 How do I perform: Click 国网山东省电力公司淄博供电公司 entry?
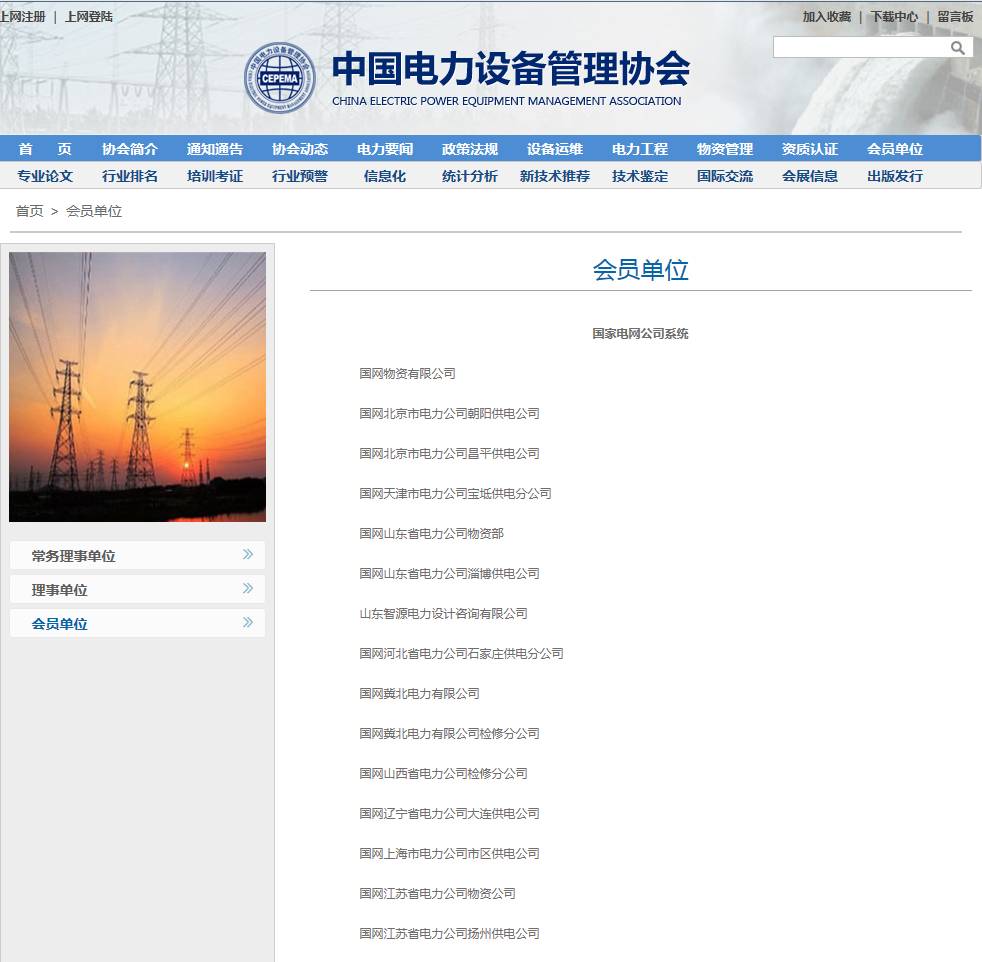point(449,574)
